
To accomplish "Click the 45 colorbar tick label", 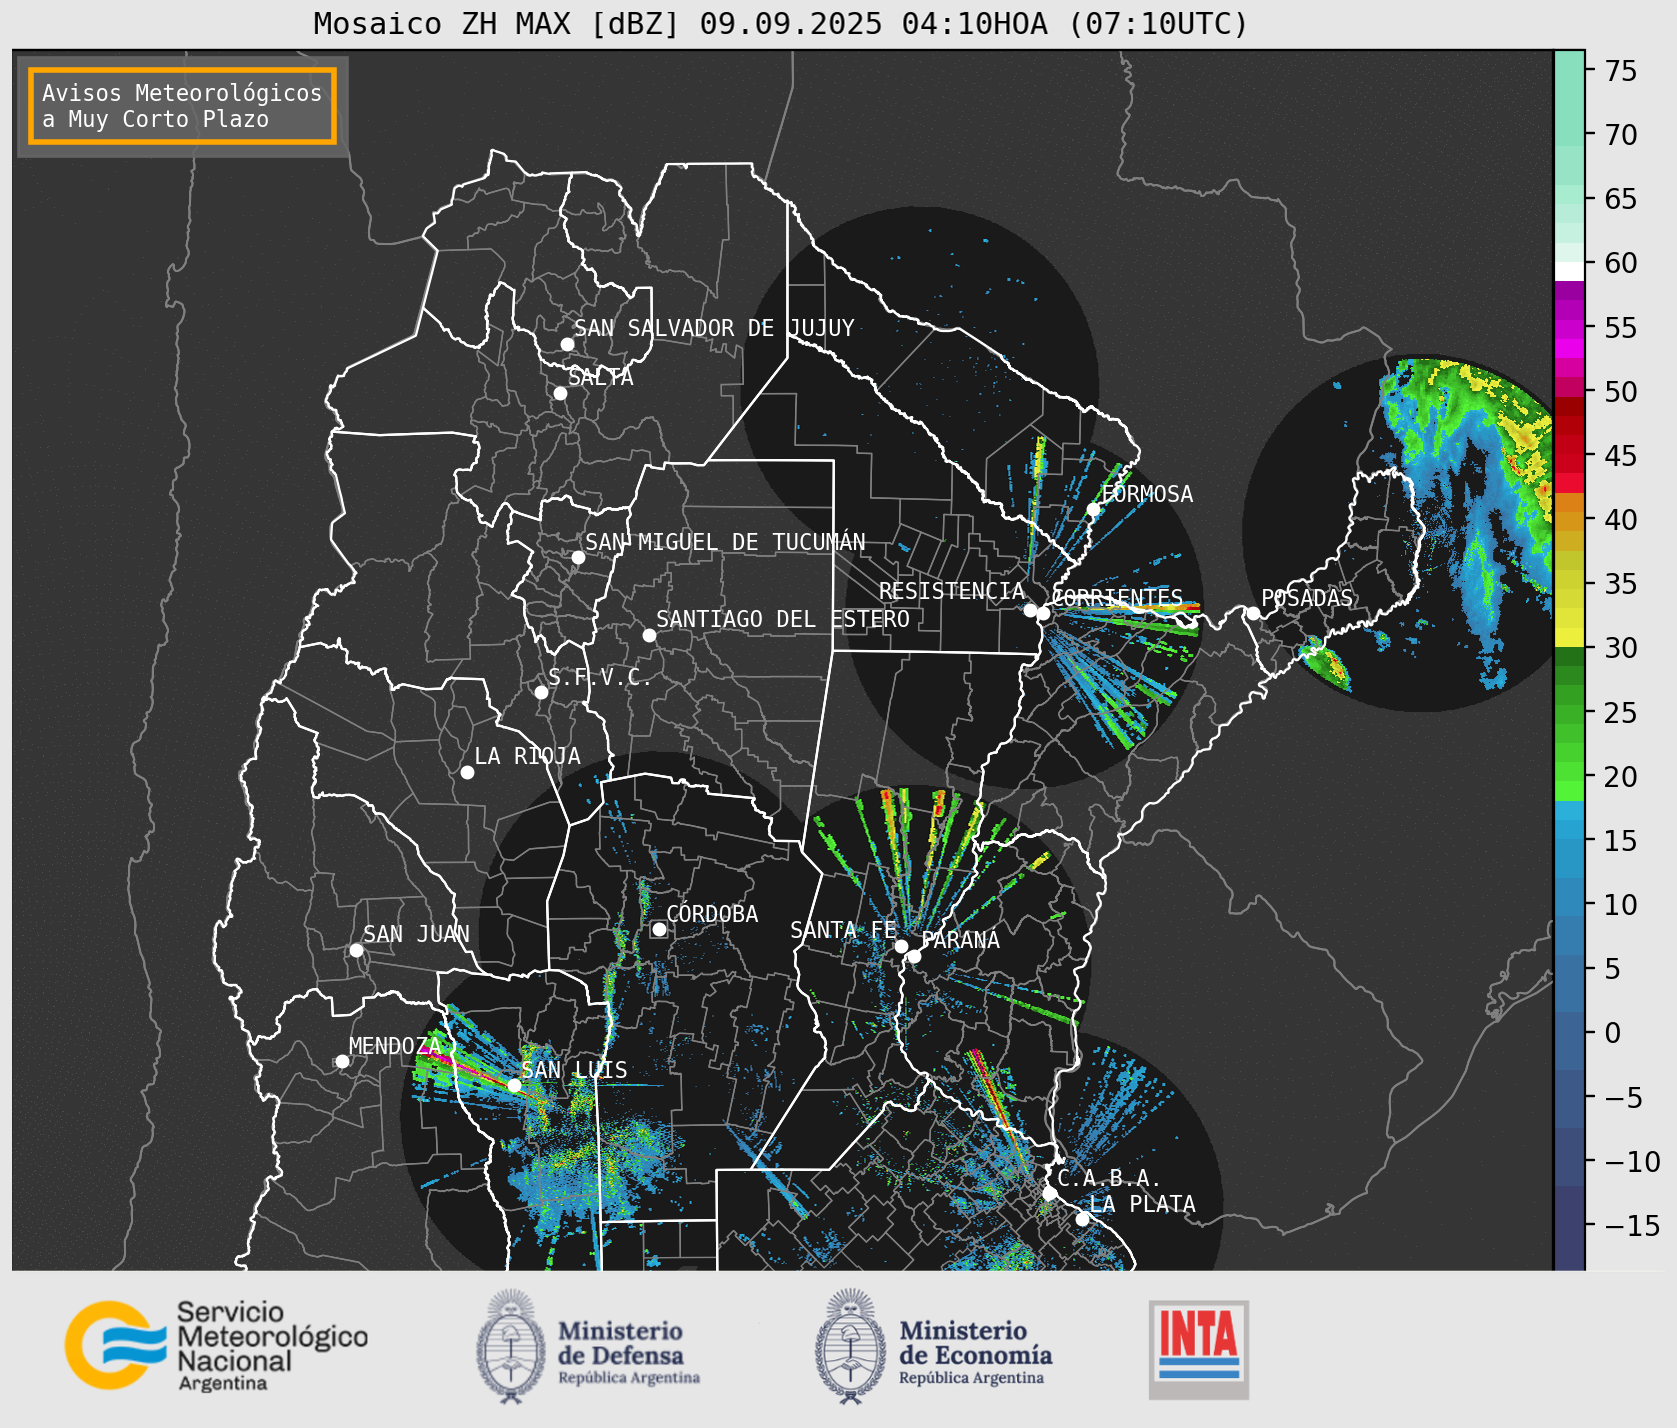I will (1621, 456).
